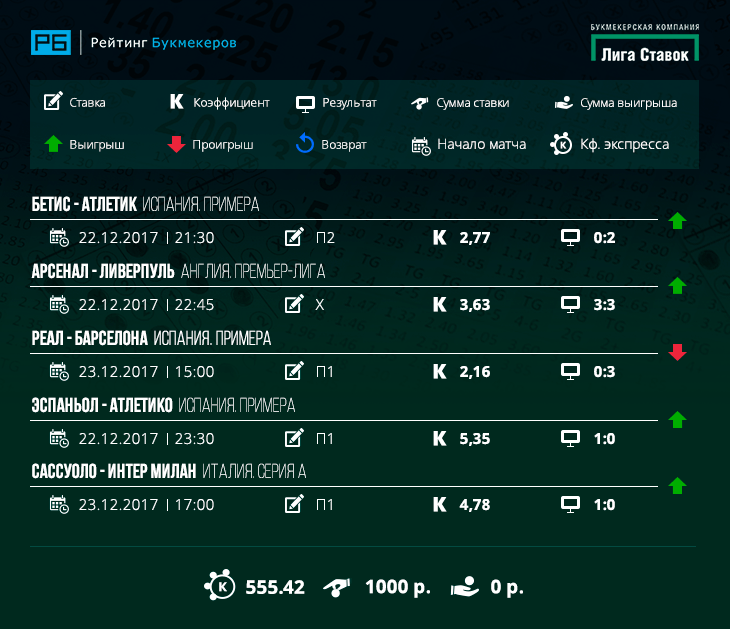Click monitor icon beside result 0:3
Screen dimensions: 730x629
click(x=570, y=372)
